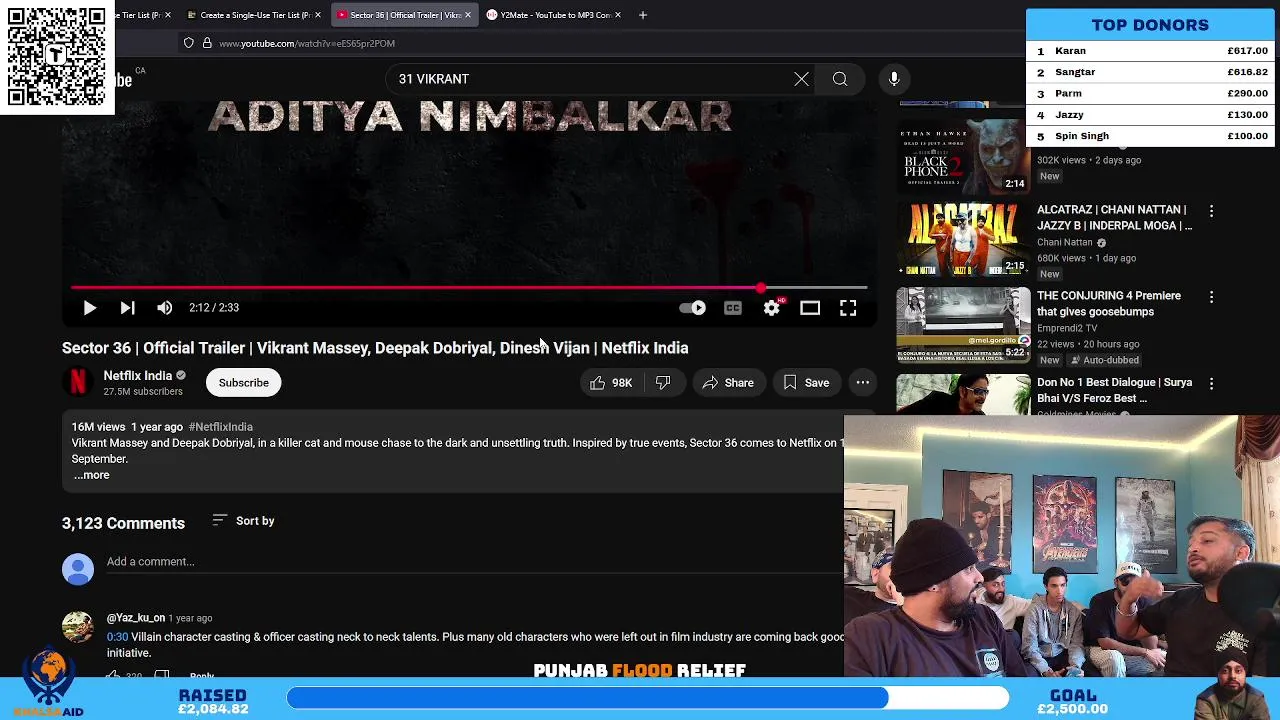This screenshot has width=1280, height=720.
Task: Mute the video player volume
Action: tap(165, 308)
